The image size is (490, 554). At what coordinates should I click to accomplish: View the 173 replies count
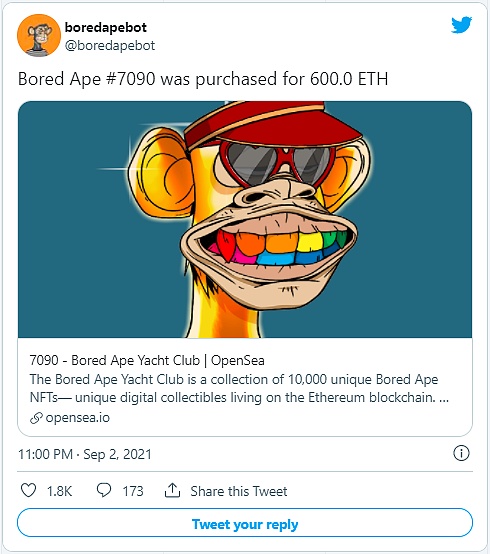(x=133, y=491)
